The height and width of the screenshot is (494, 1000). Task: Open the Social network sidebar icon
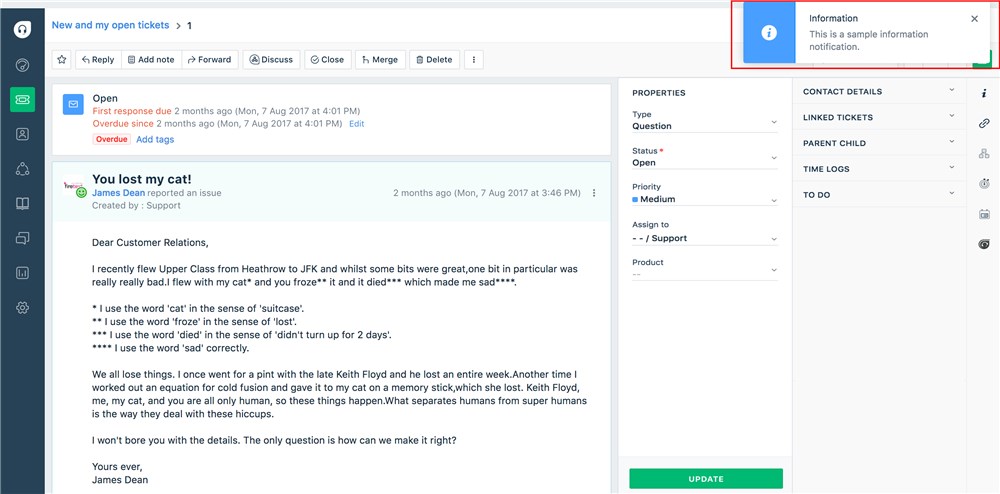(22, 169)
